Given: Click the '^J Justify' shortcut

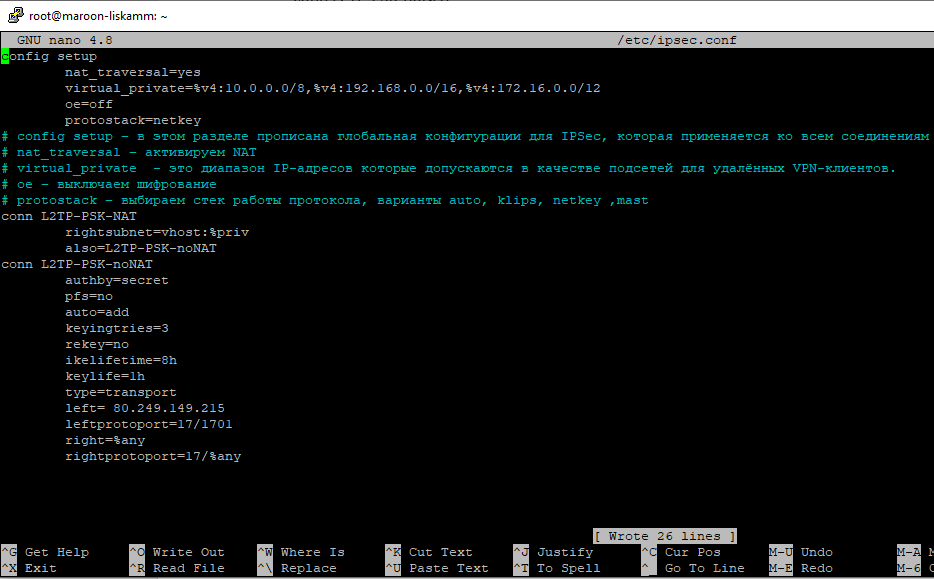Looking at the screenshot, I should pyautogui.click(x=553, y=553).
